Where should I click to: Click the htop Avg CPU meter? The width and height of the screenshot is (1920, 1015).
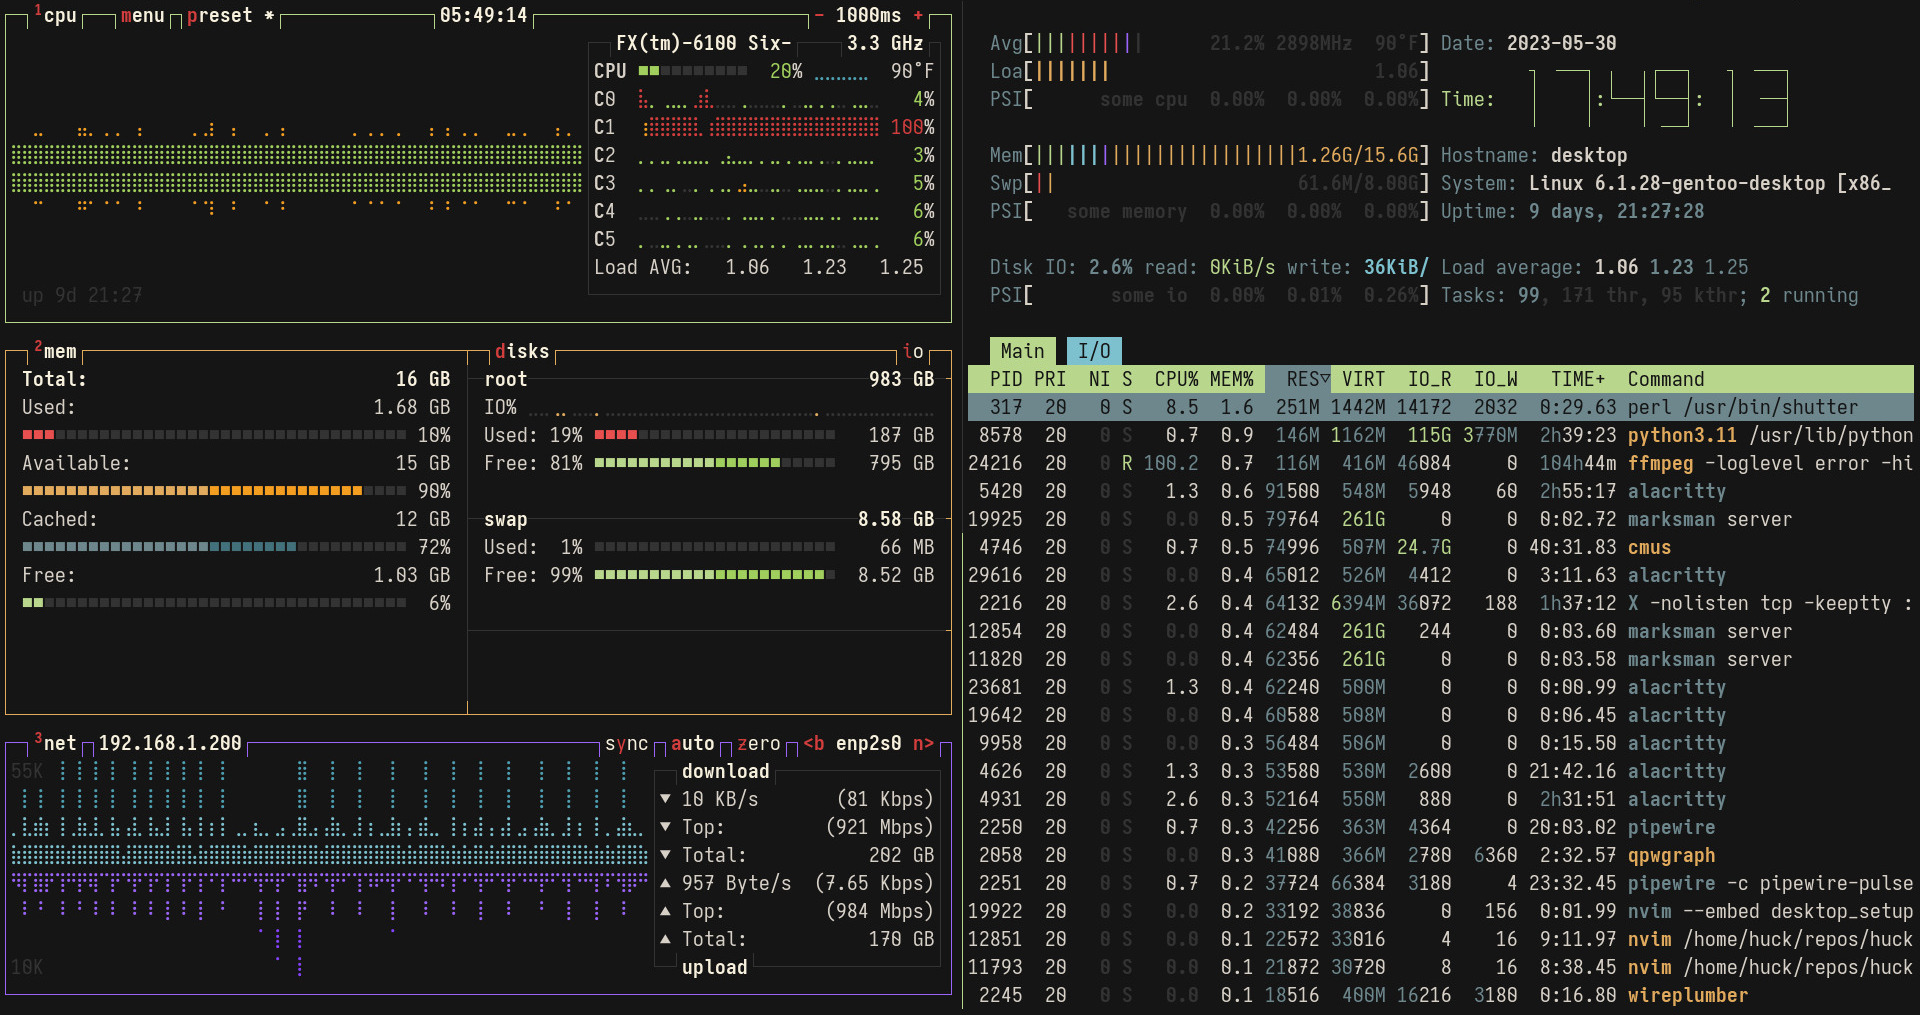pyautogui.click(x=1210, y=43)
